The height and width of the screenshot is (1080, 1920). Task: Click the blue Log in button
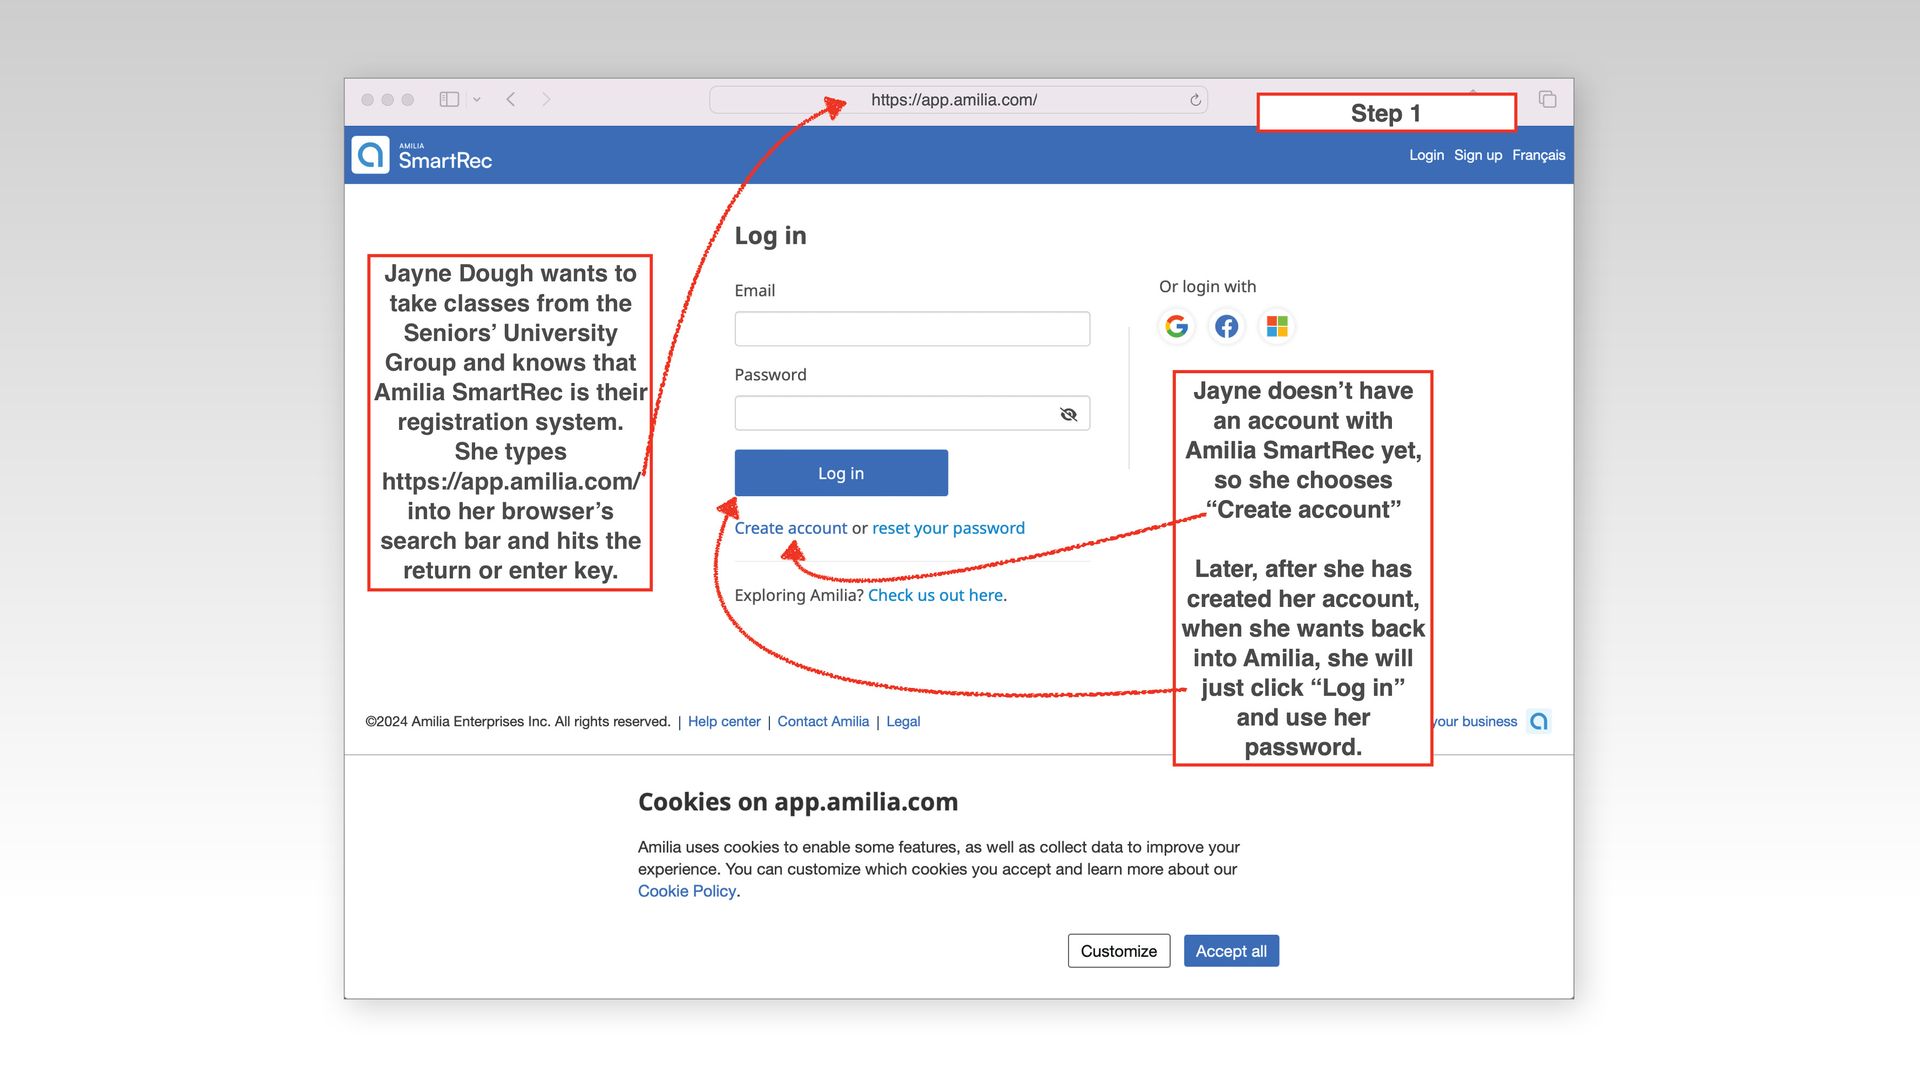841,473
